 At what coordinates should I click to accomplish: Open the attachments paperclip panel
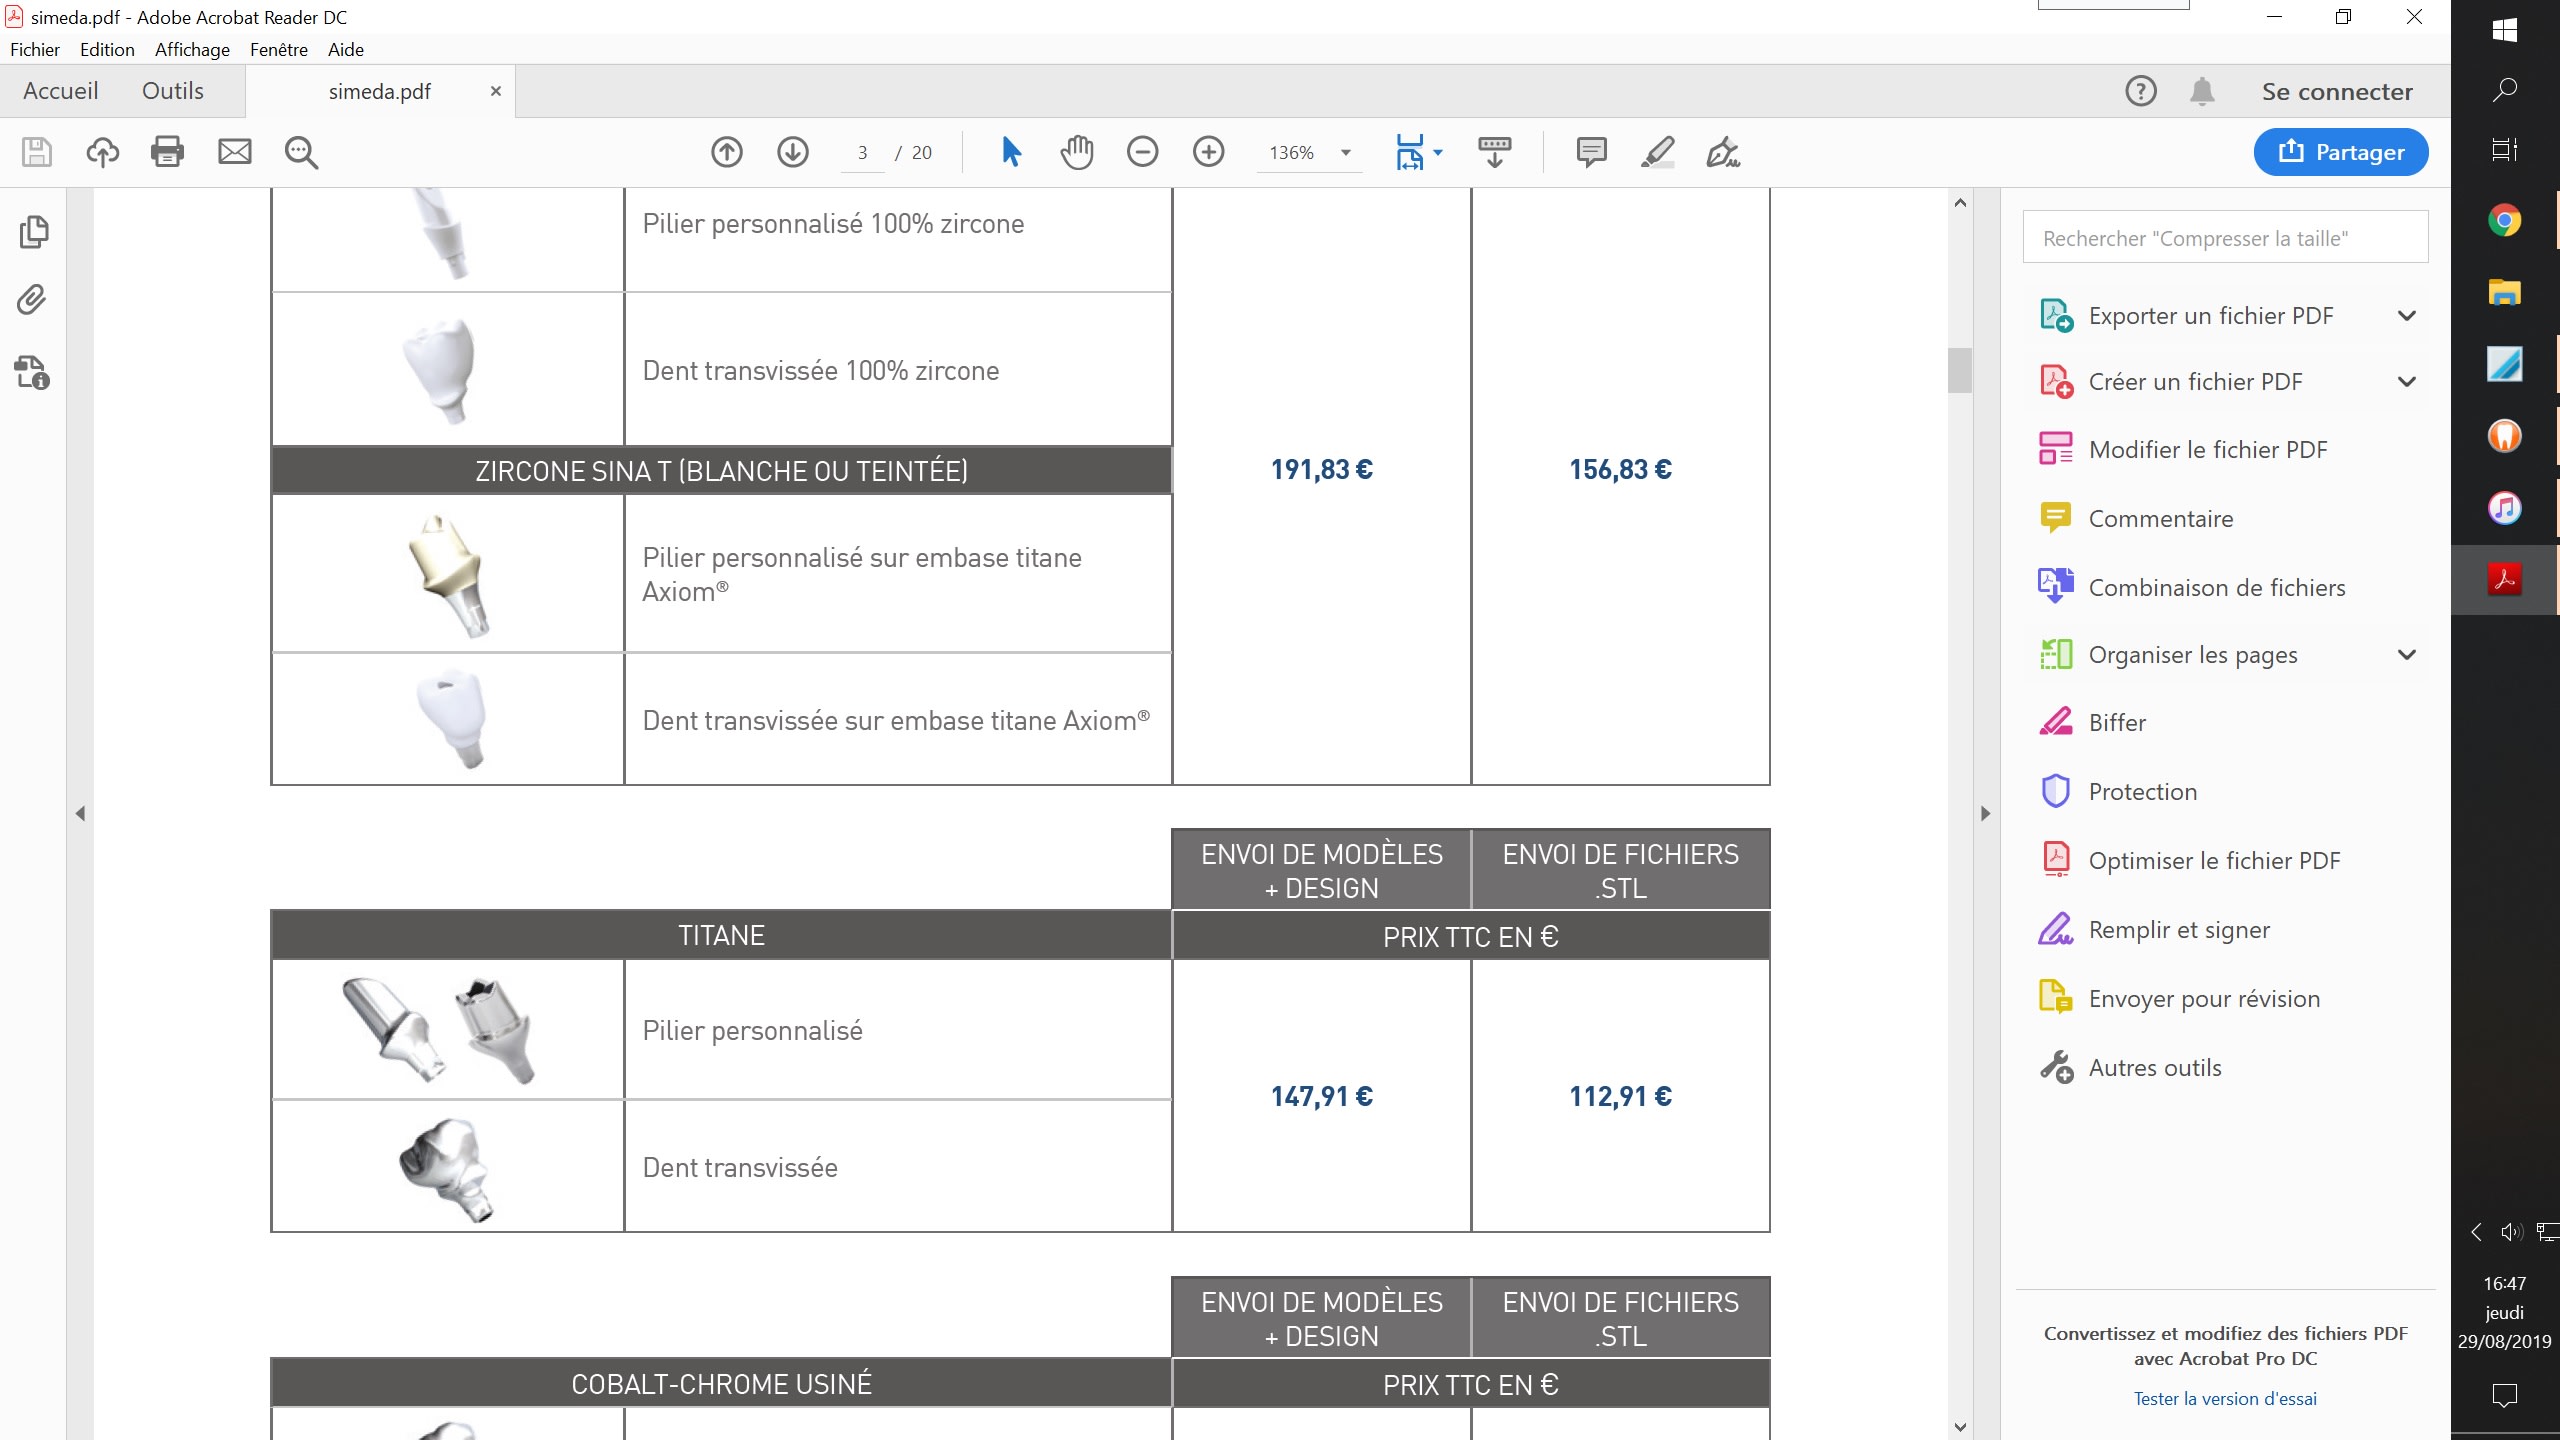32,300
